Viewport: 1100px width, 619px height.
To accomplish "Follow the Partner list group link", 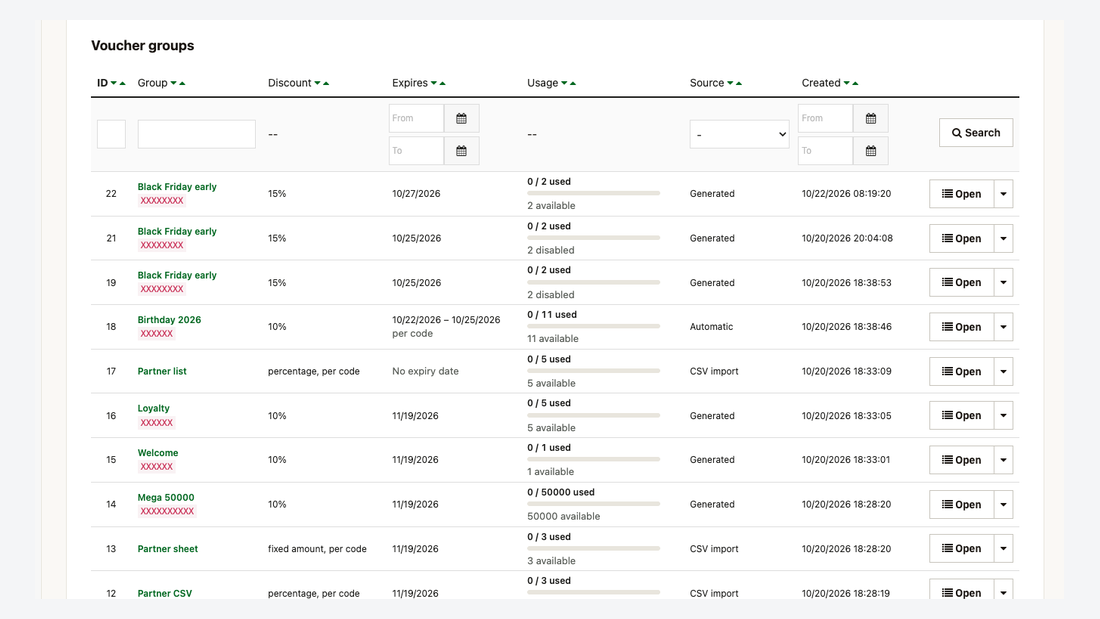I will (162, 371).
